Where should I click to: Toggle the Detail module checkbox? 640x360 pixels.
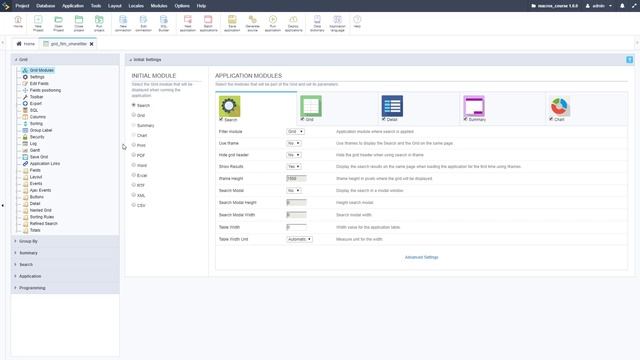point(384,119)
